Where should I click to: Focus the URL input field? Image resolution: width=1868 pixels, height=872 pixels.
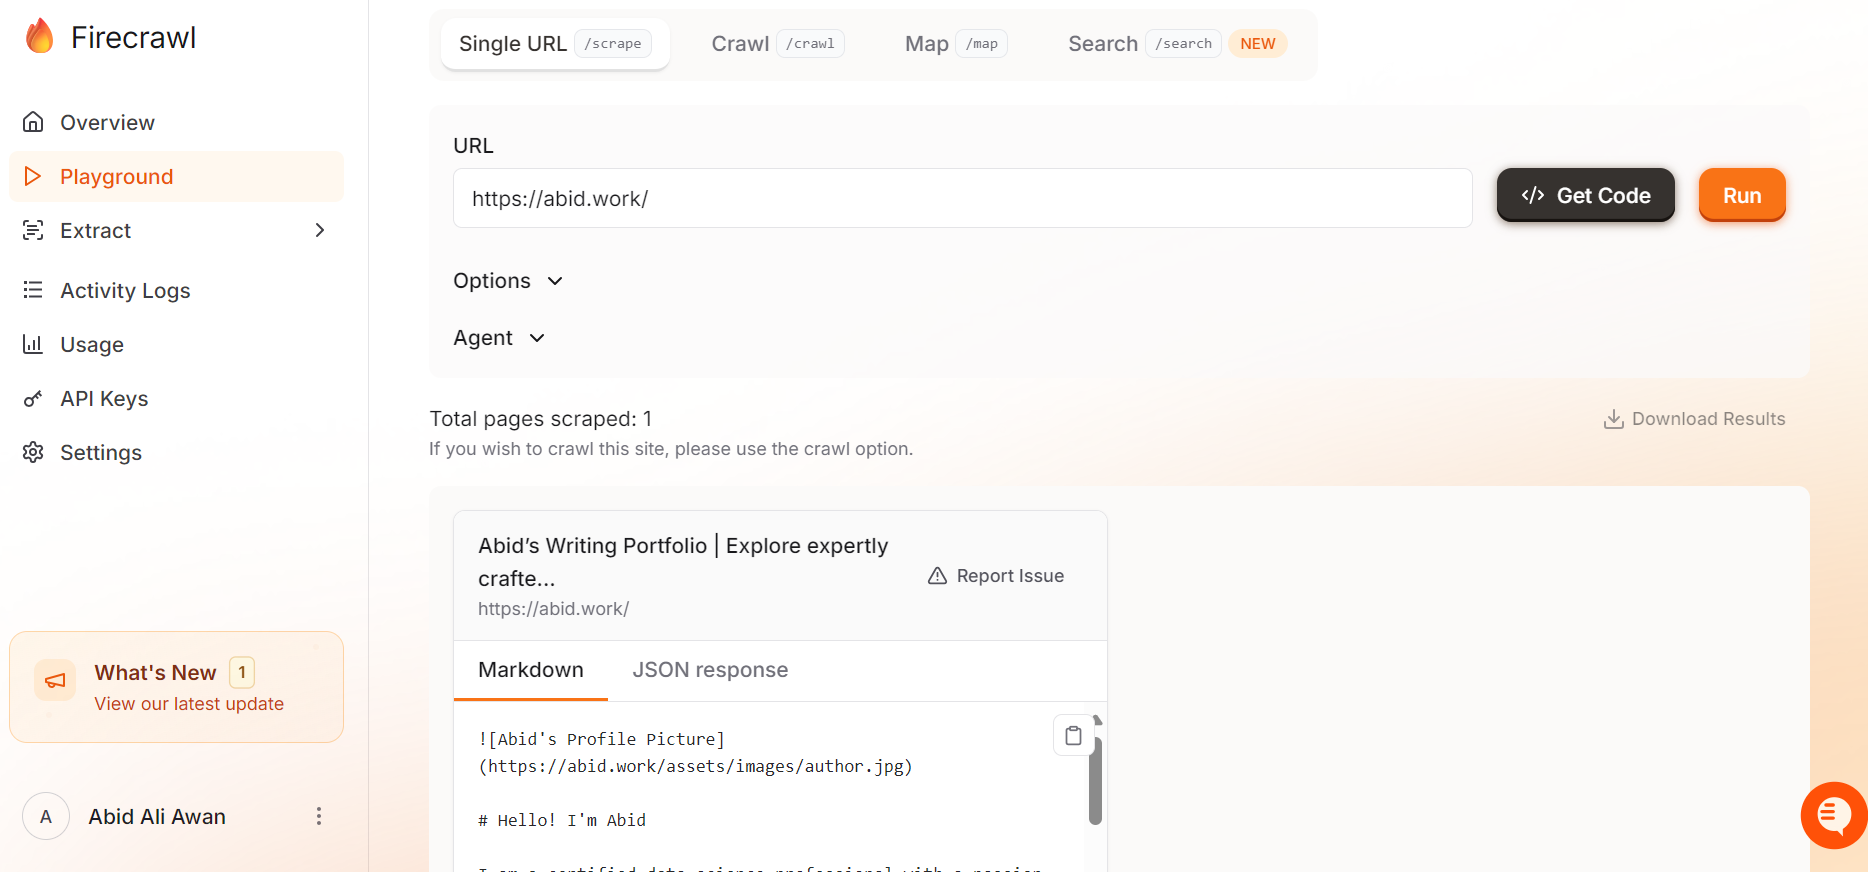pos(961,199)
